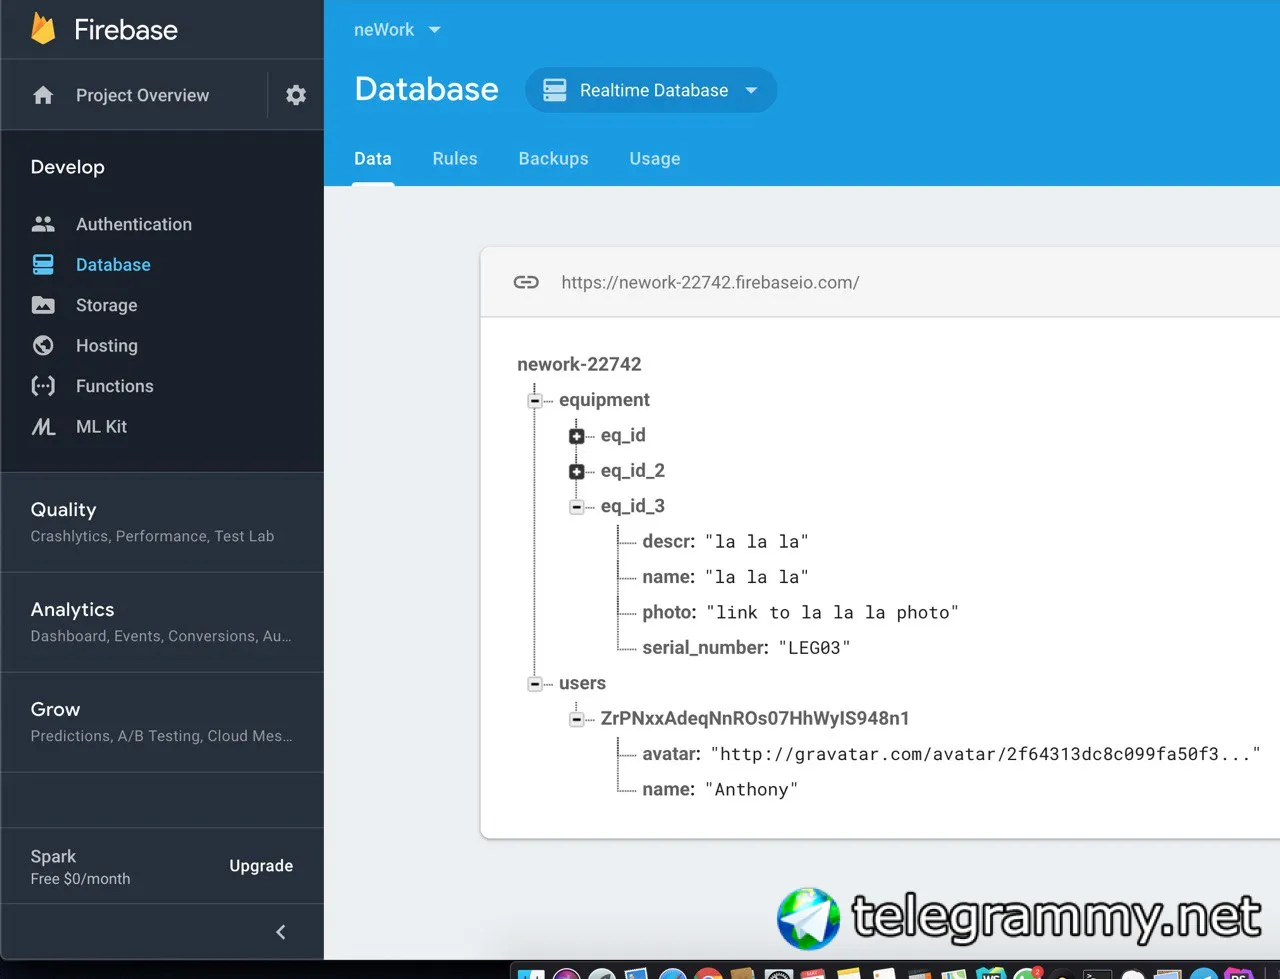Collapse the eq_id_3 node
This screenshot has height=979, width=1280.
(x=576, y=507)
